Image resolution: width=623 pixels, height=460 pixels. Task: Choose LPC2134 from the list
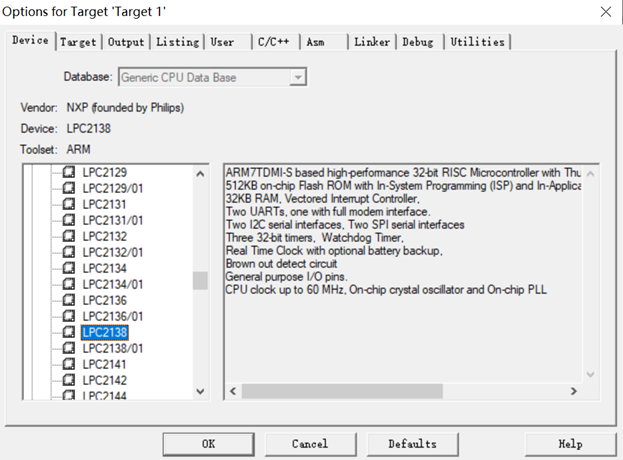(104, 268)
